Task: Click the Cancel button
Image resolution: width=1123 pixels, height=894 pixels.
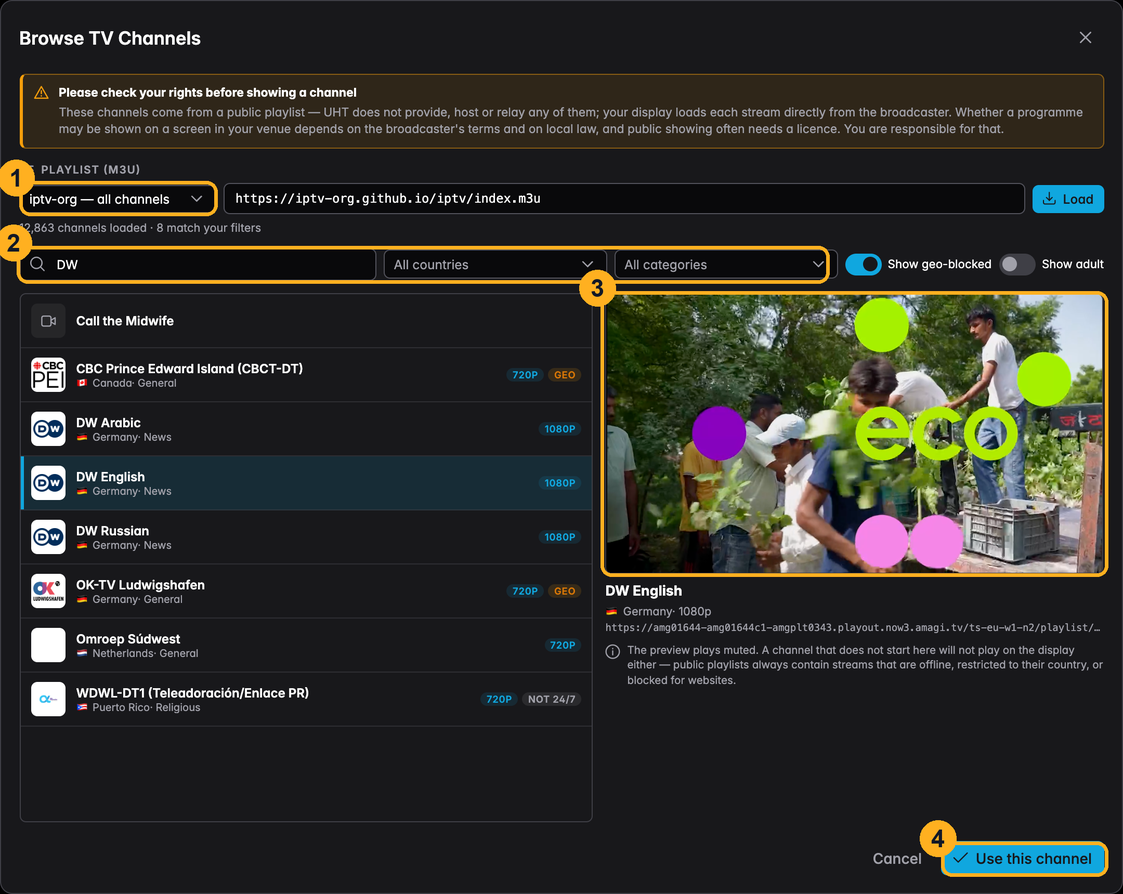Action: [897, 858]
